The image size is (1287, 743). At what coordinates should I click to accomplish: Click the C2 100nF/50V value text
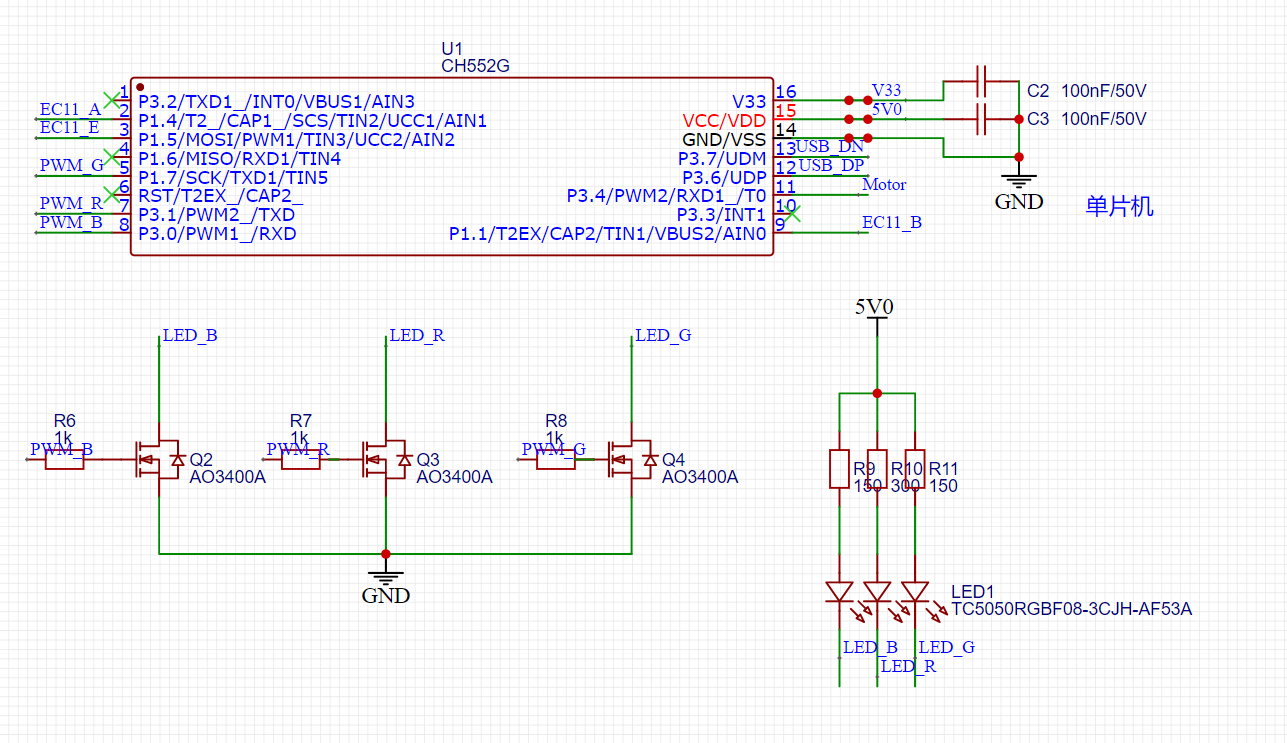[1103, 91]
